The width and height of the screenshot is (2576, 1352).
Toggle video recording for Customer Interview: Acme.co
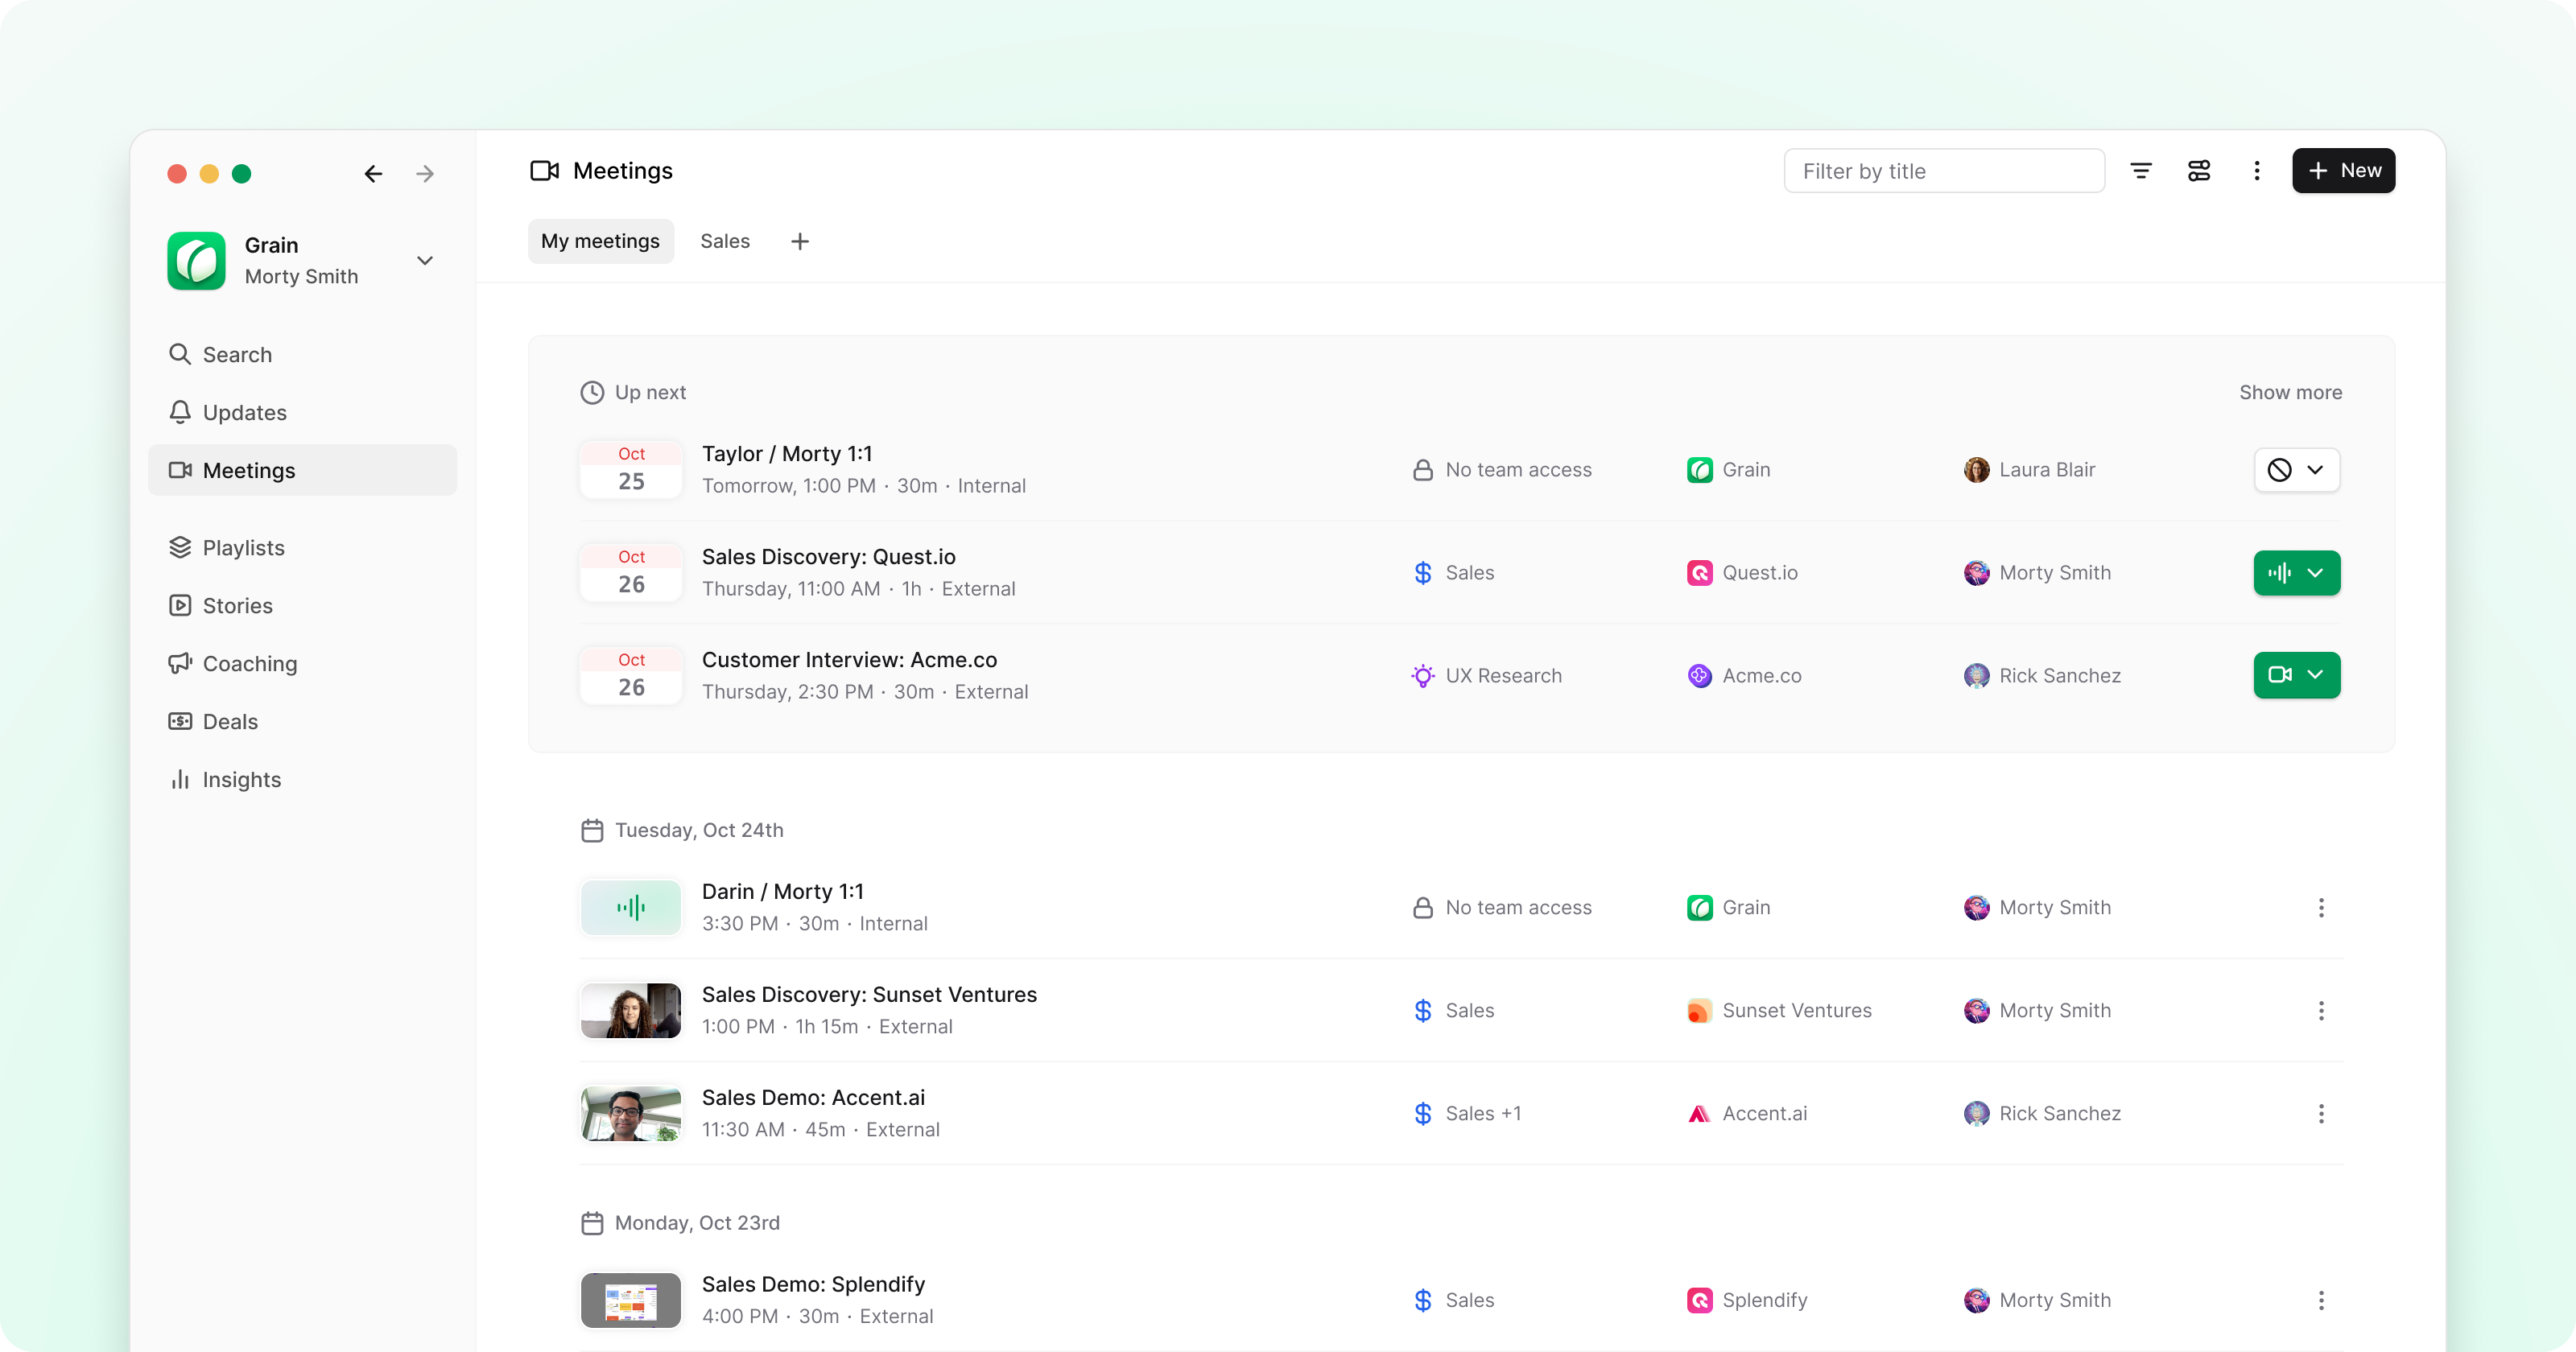2279,675
